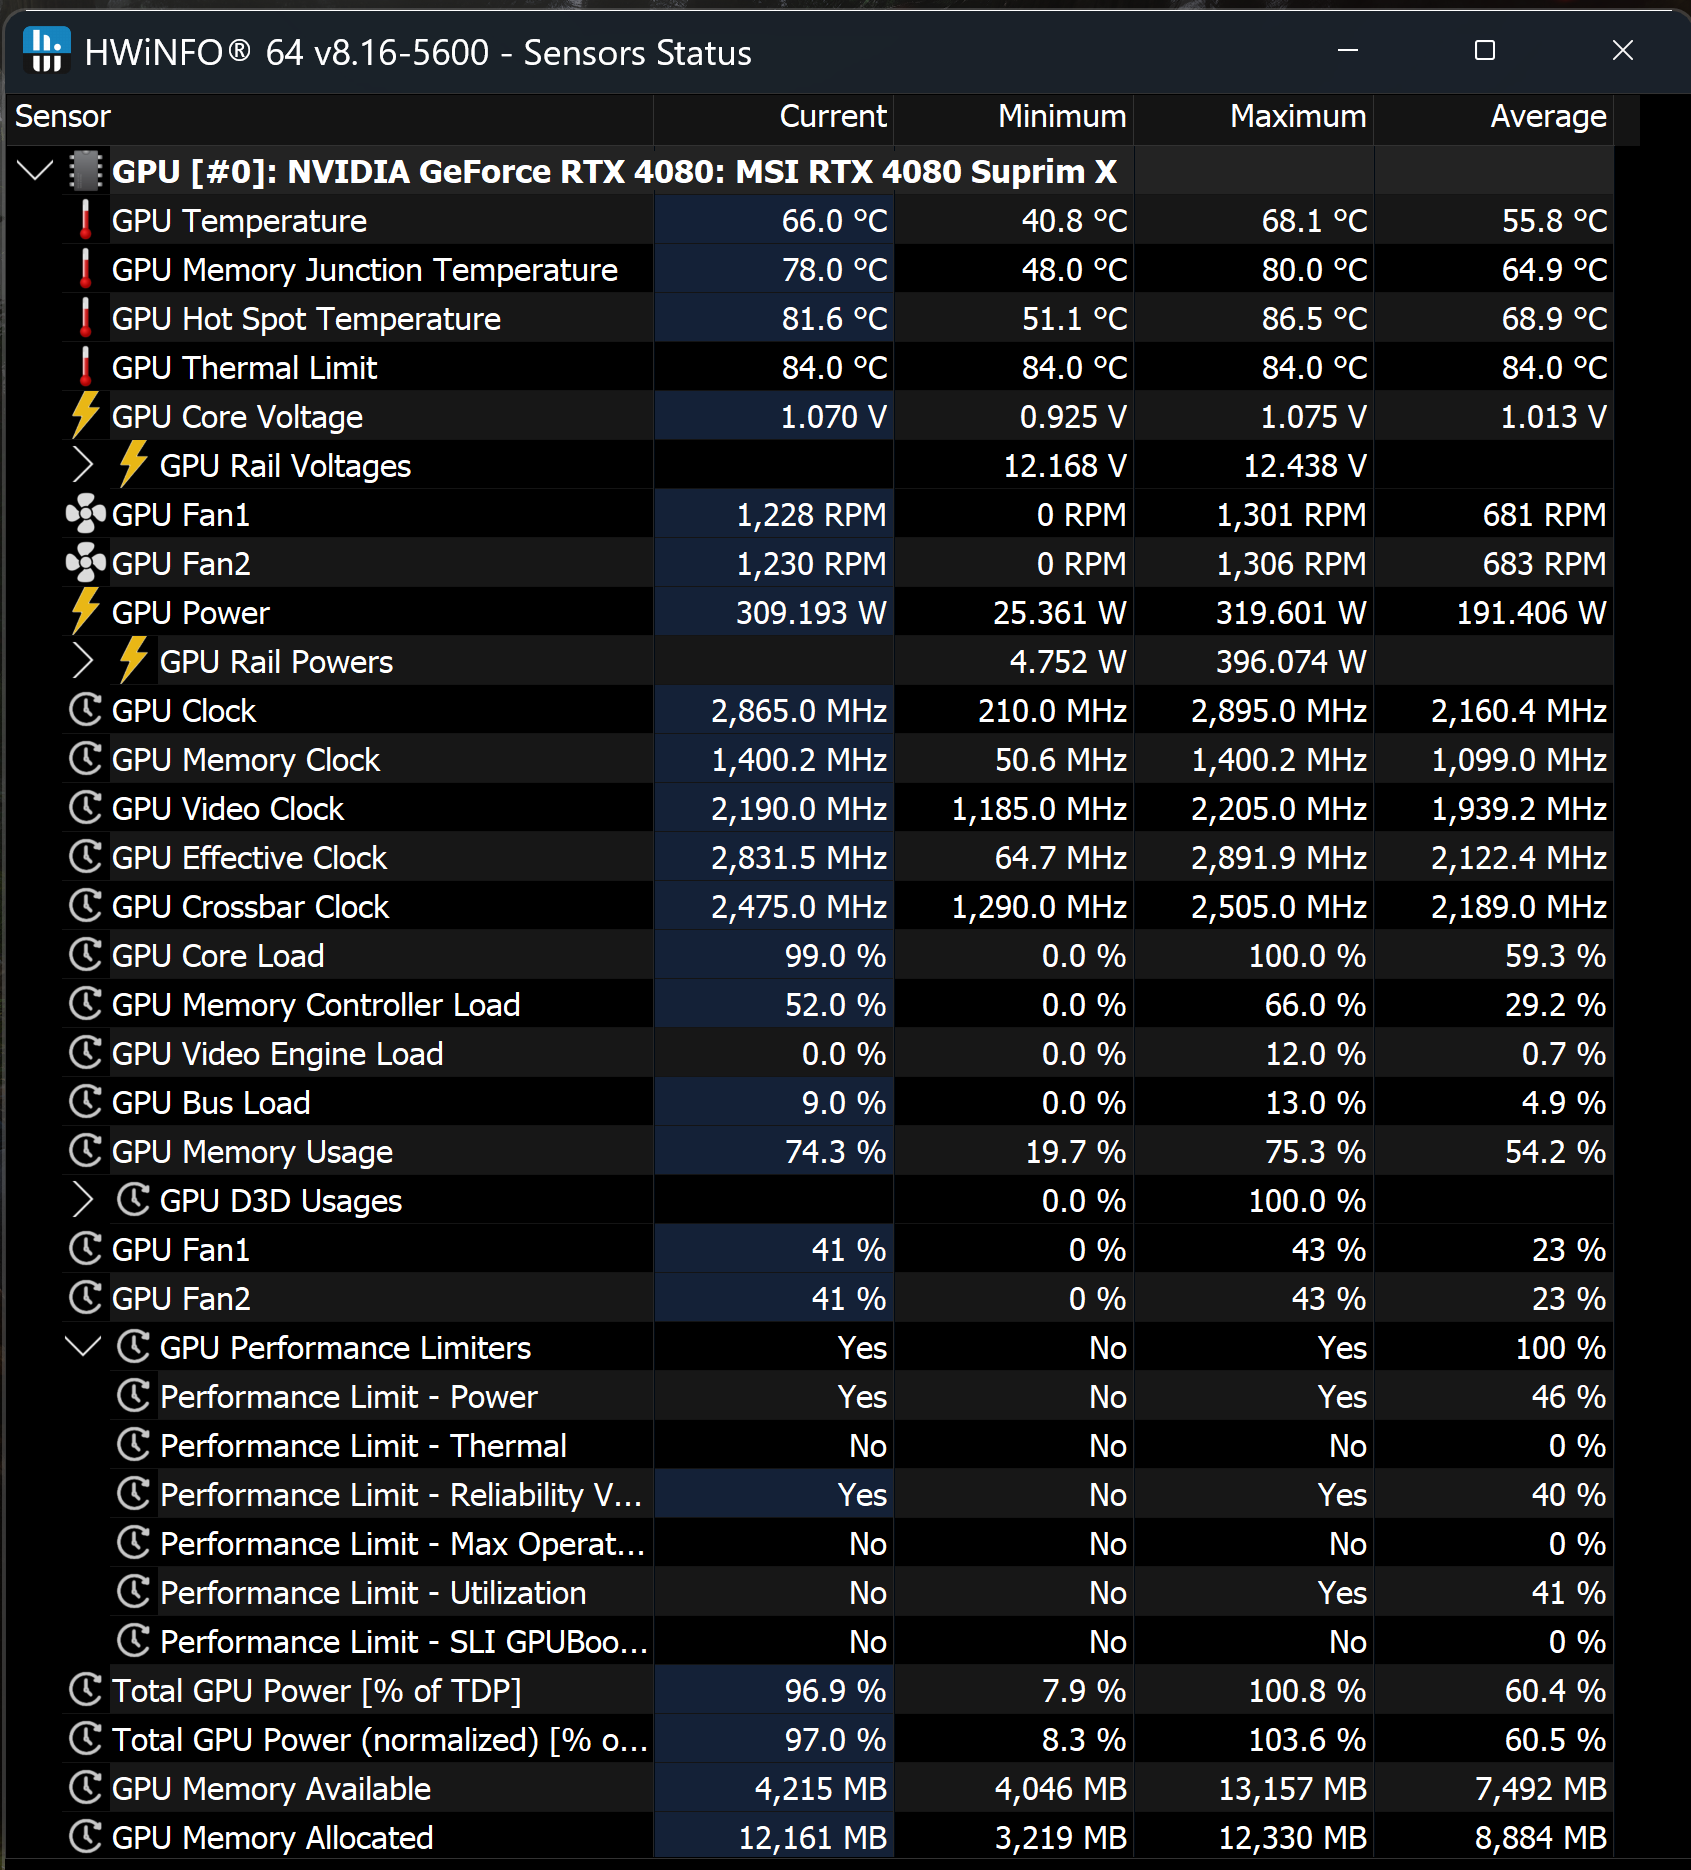Click clock icon of GPU Crossbar Clock row
This screenshot has height=1870, width=1691.
[86, 906]
